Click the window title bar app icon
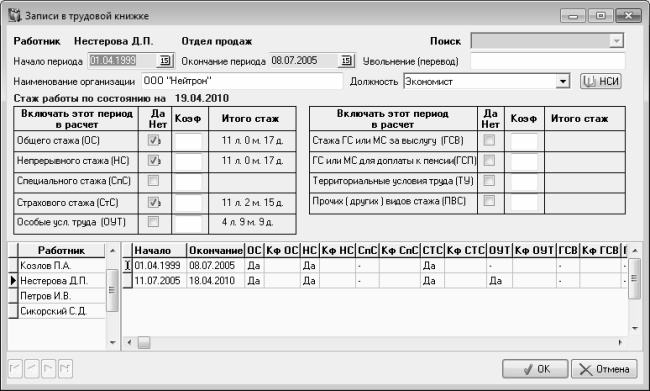The height and width of the screenshot is (391, 650). click(15, 16)
